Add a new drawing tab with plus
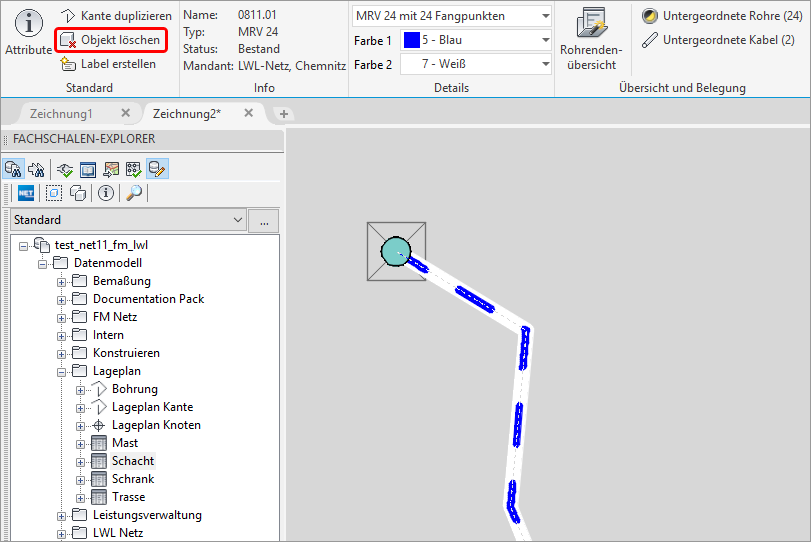Viewport: 811px width, 542px height. tap(284, 114)
